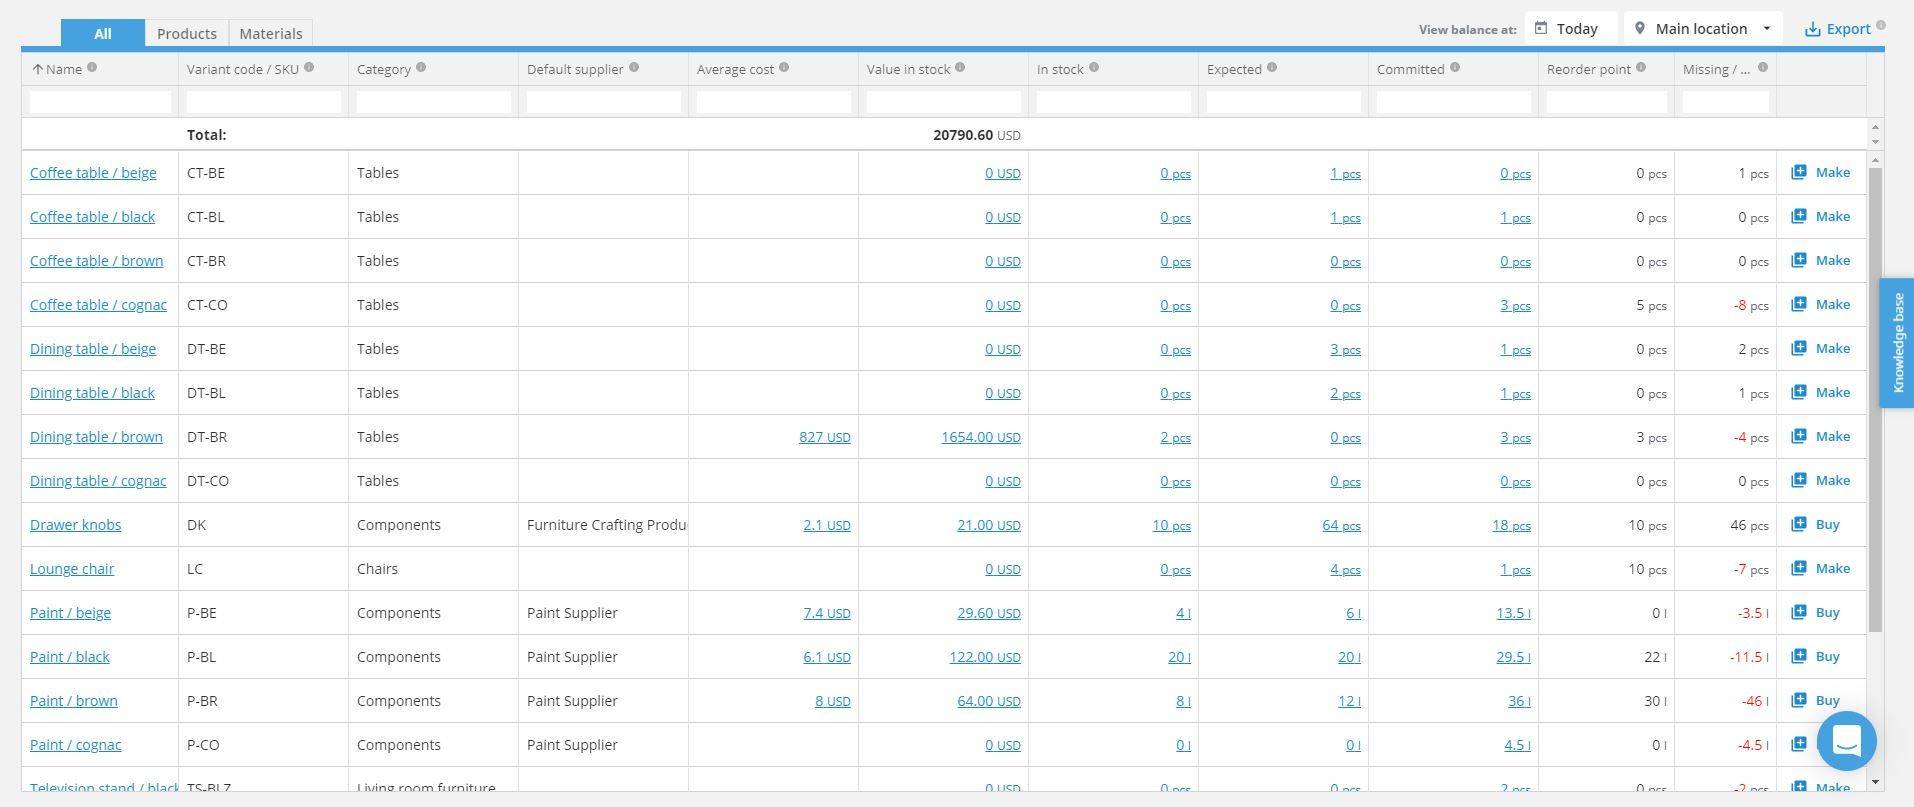Switch to the Products tab
This screenshot has height=807, width=1914.
(x=187, y=33)
